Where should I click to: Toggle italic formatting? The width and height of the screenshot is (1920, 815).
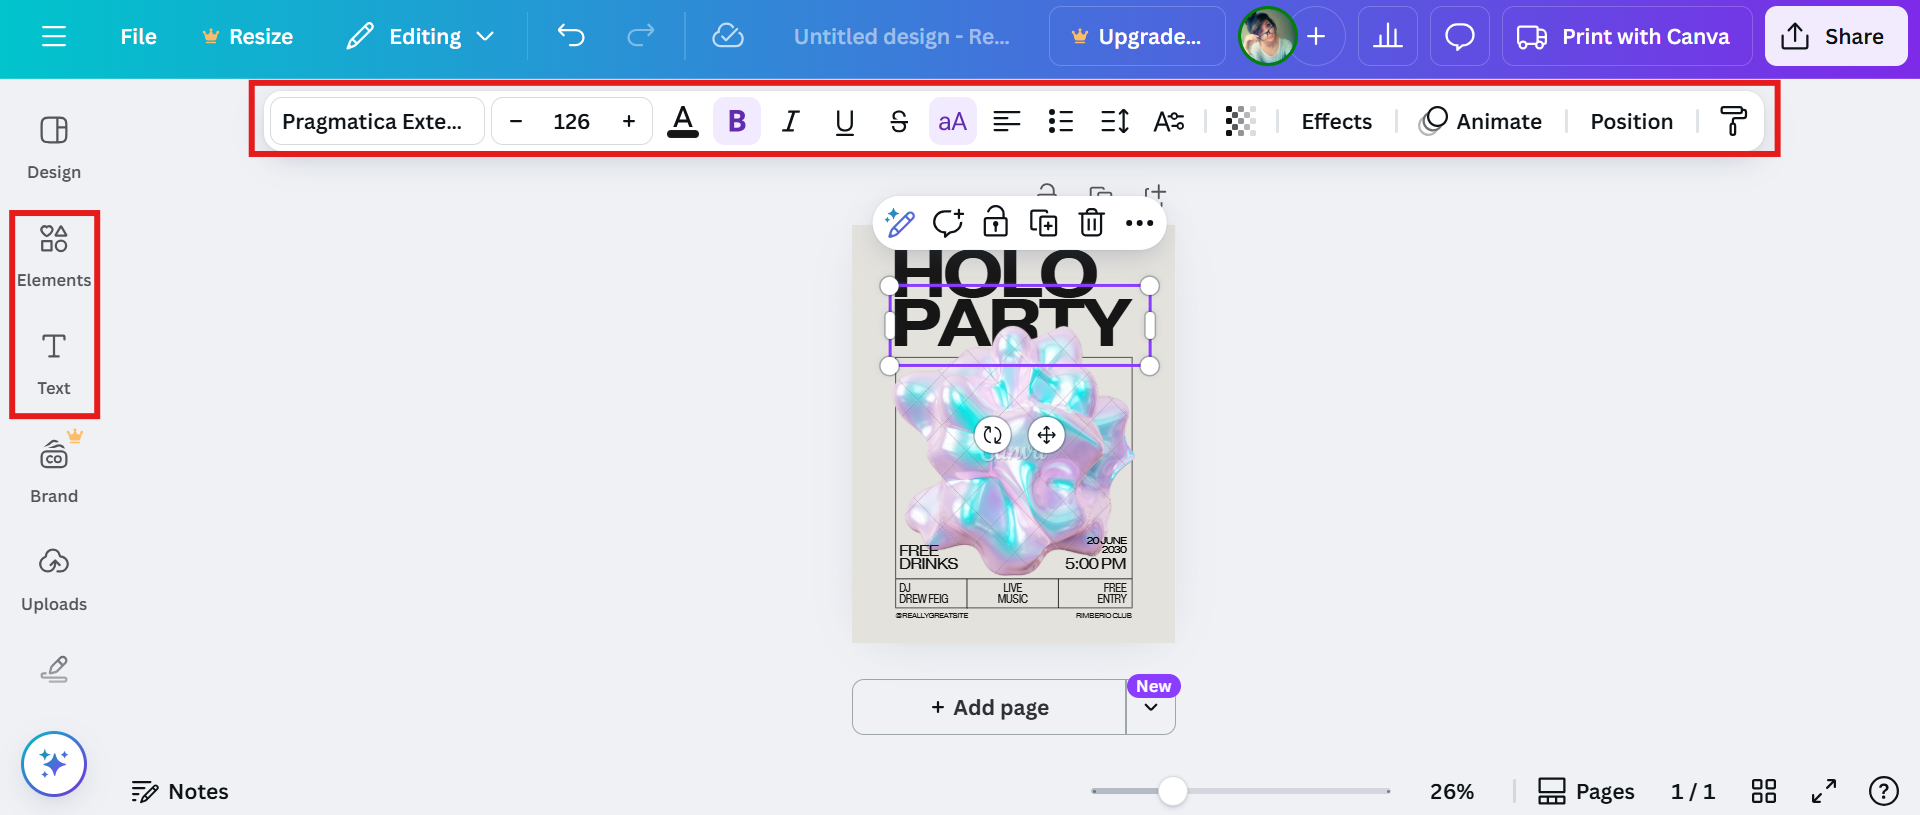point(791,121)
